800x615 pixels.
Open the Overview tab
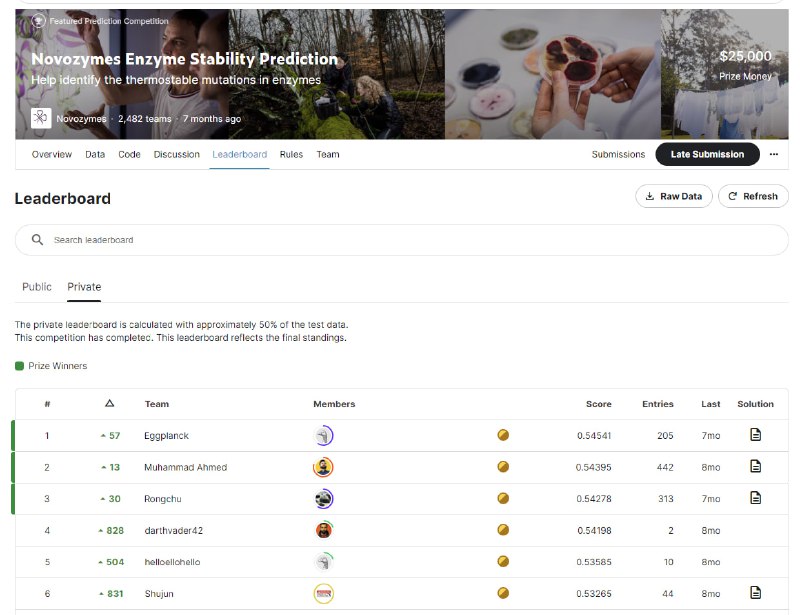pos(52,154)
